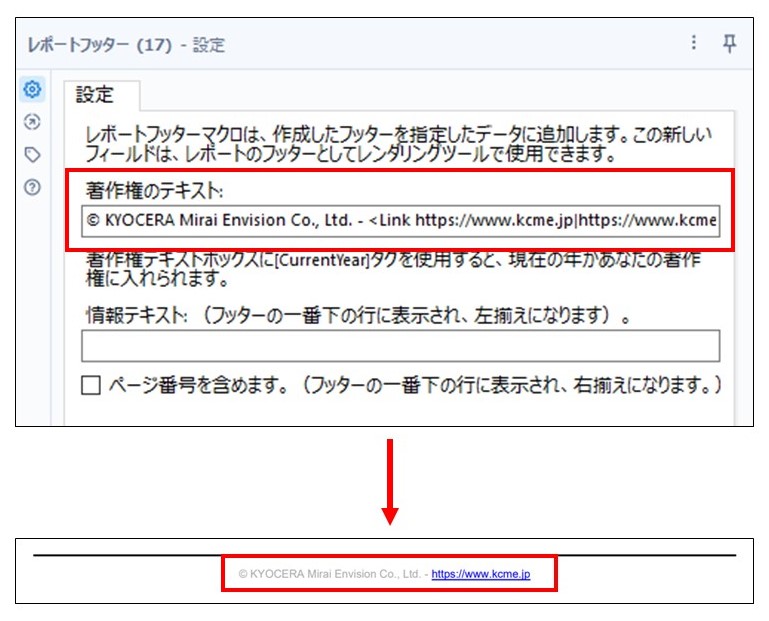Screen dimensions: 769x621
Task: Click the Help question mark icon
Action: point(33,187)
